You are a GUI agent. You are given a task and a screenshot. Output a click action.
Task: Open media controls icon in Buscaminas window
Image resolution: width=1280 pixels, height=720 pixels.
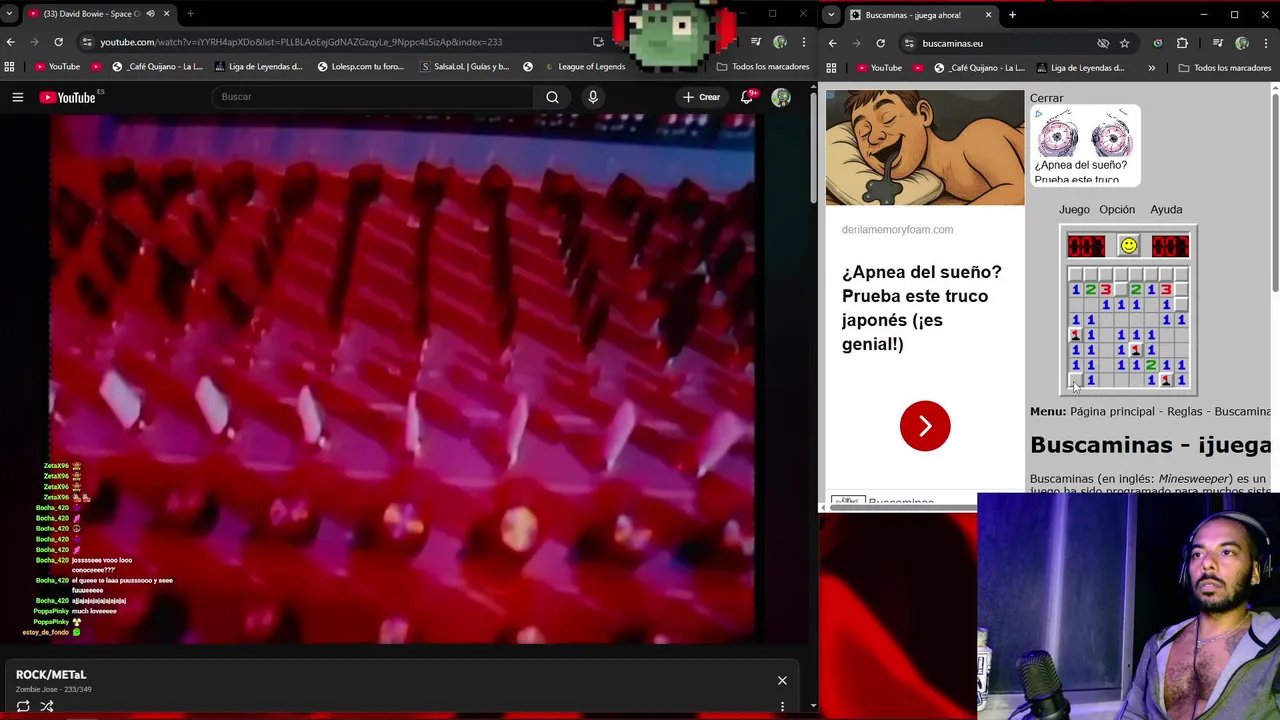click(x=1217, y=43)
